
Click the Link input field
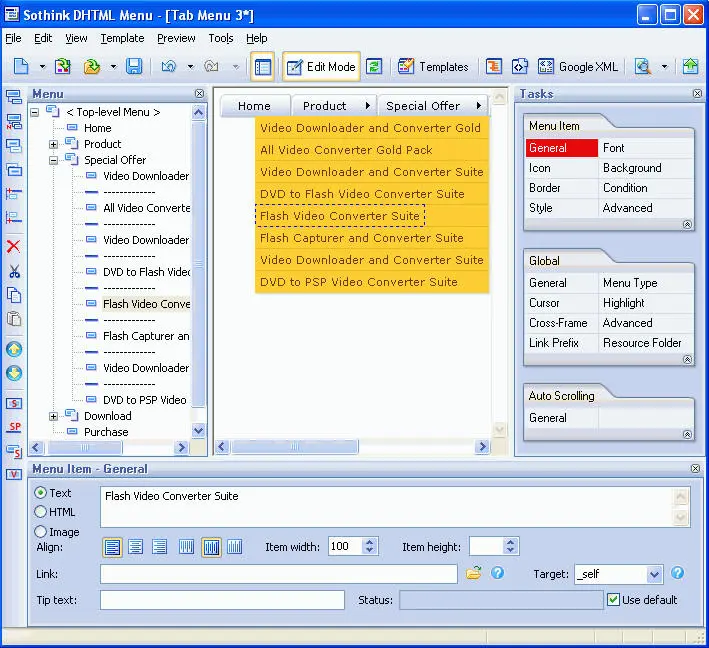click(x=279, y=574)
